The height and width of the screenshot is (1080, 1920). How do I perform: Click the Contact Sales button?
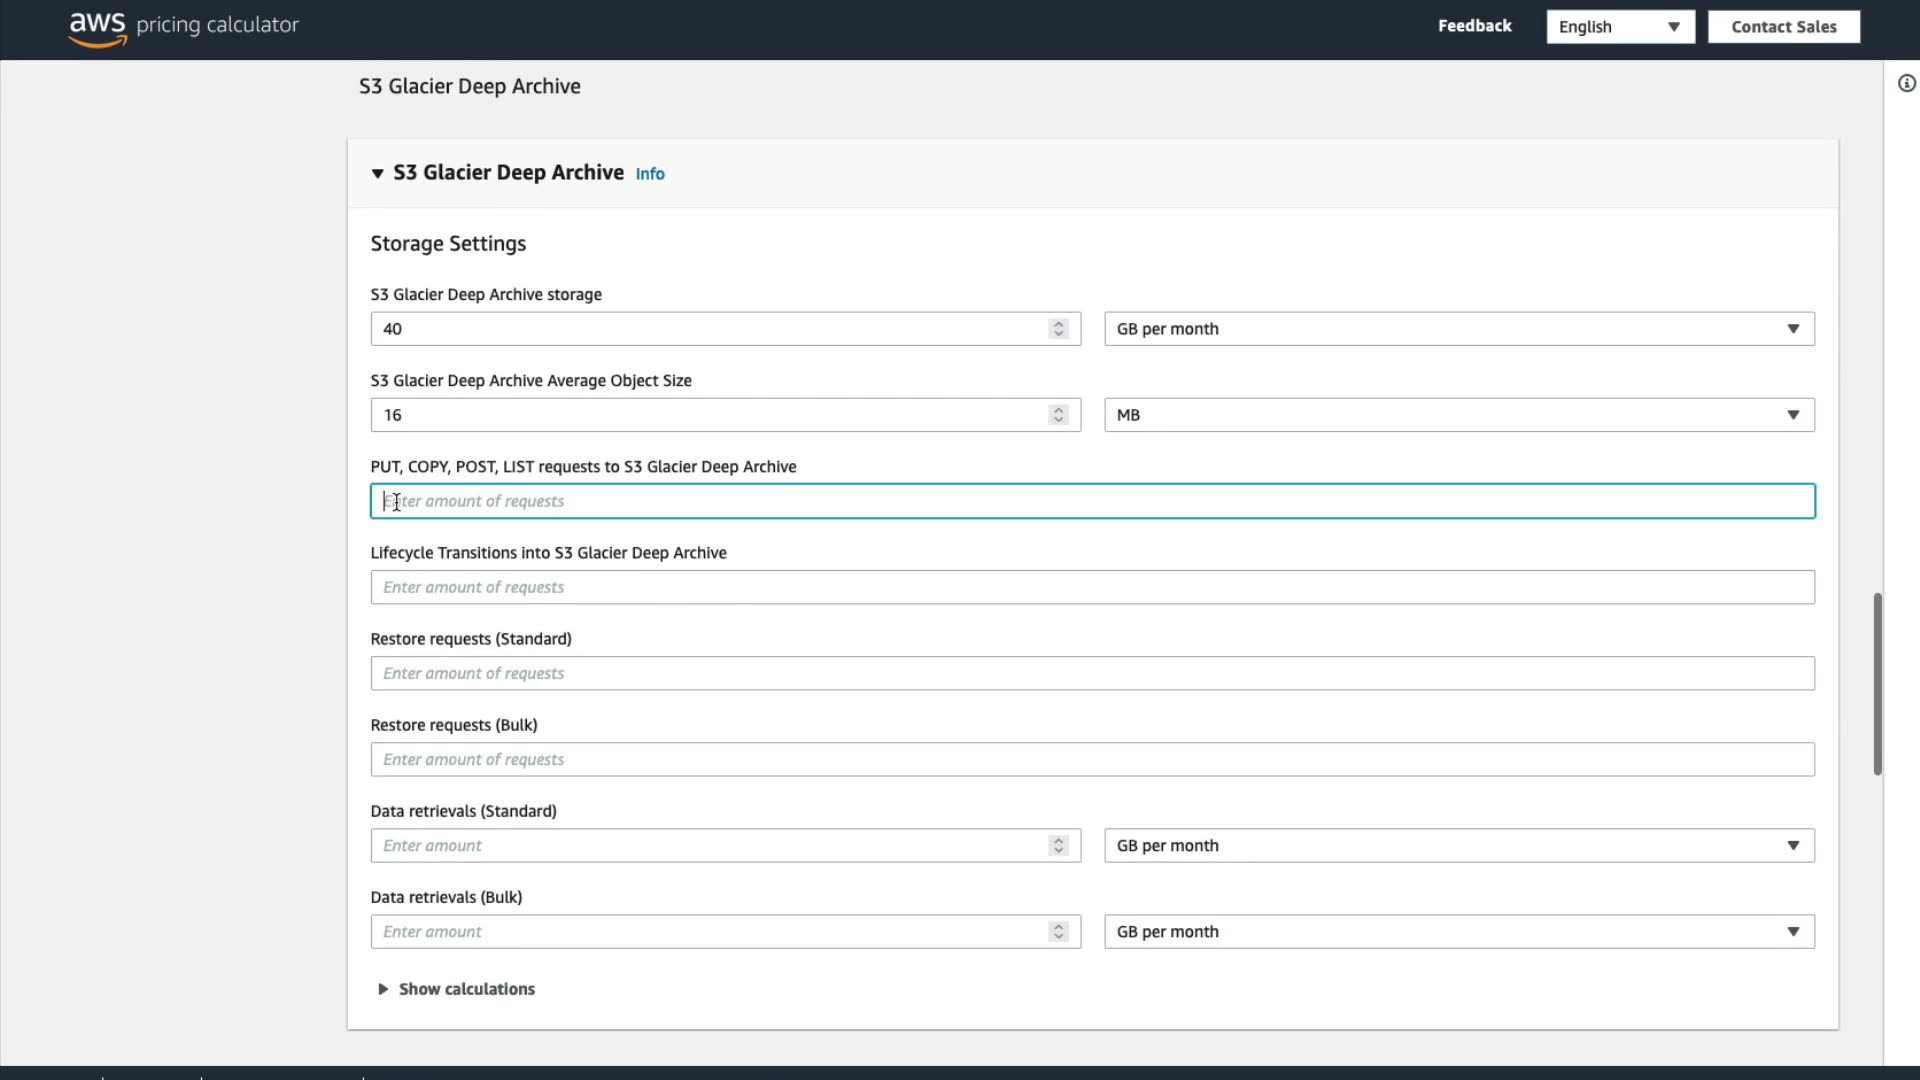[1783, 27]
